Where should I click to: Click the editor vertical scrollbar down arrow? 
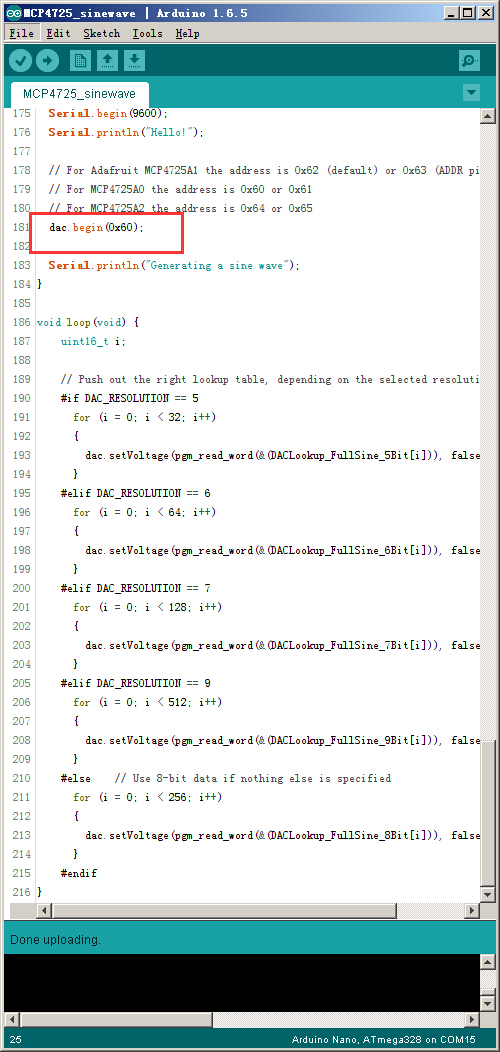click(x=488, y=895)
